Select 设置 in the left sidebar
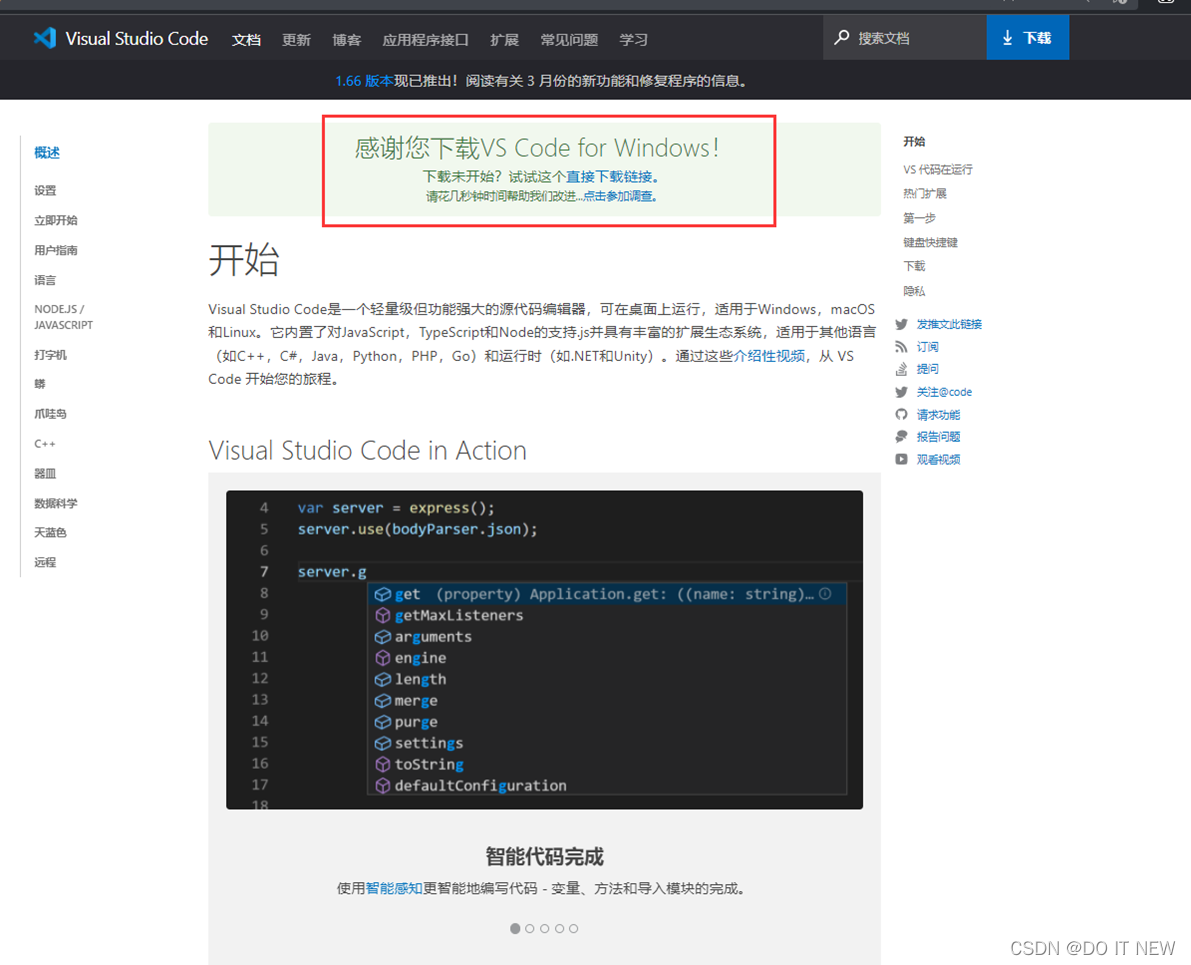1191x965 pixels. tap(45, 191)
